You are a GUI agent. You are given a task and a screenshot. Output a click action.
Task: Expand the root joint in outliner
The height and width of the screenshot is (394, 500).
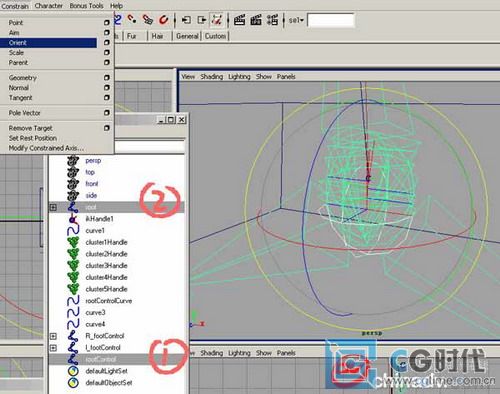[x=53, y=207]
